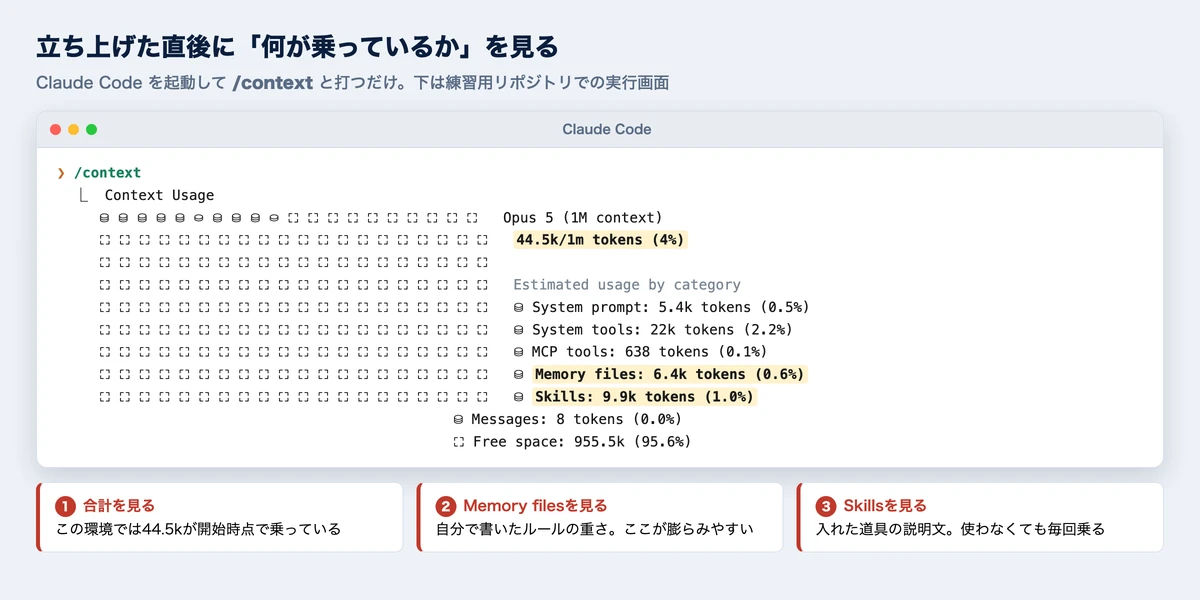Viewport: 1200px width, 600px height.
Task: Click the disc icon beside MCP tools
Action: [519, 352]
